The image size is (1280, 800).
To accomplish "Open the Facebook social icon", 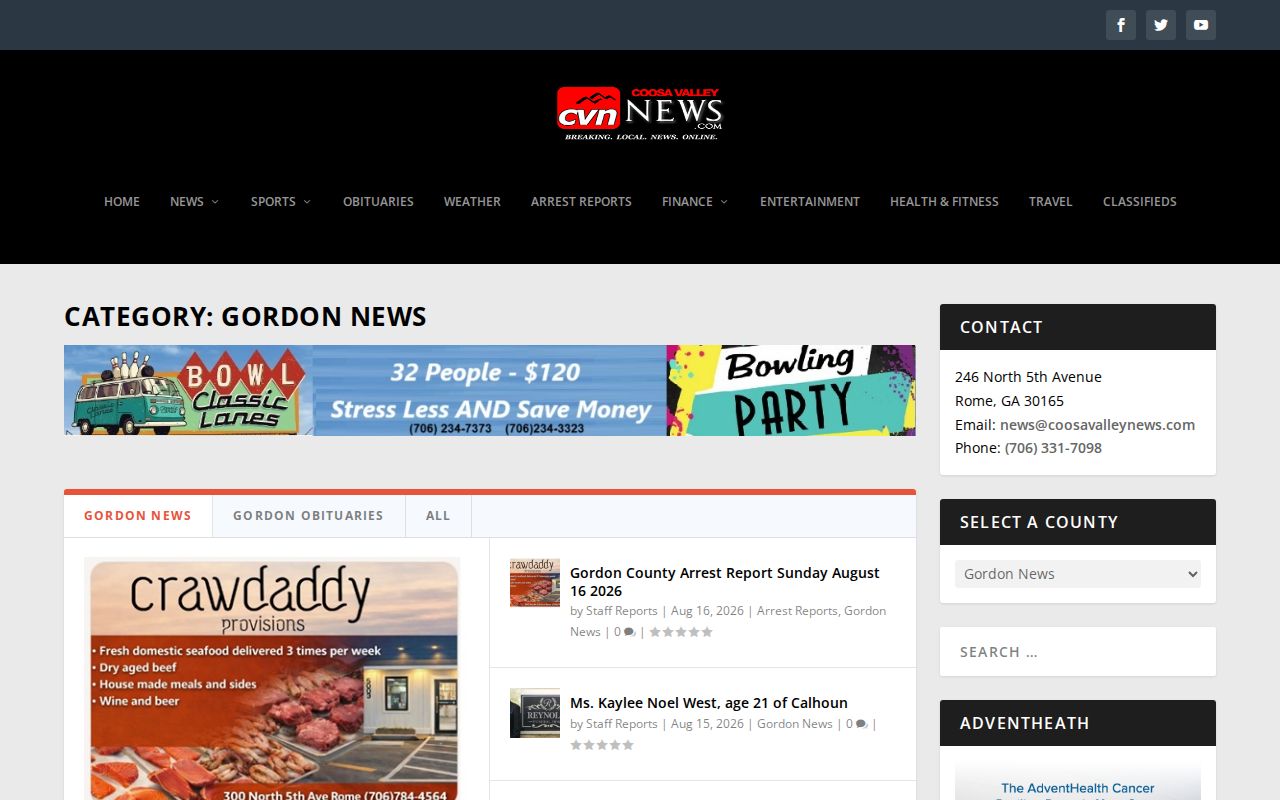I will coord(1121,25).
